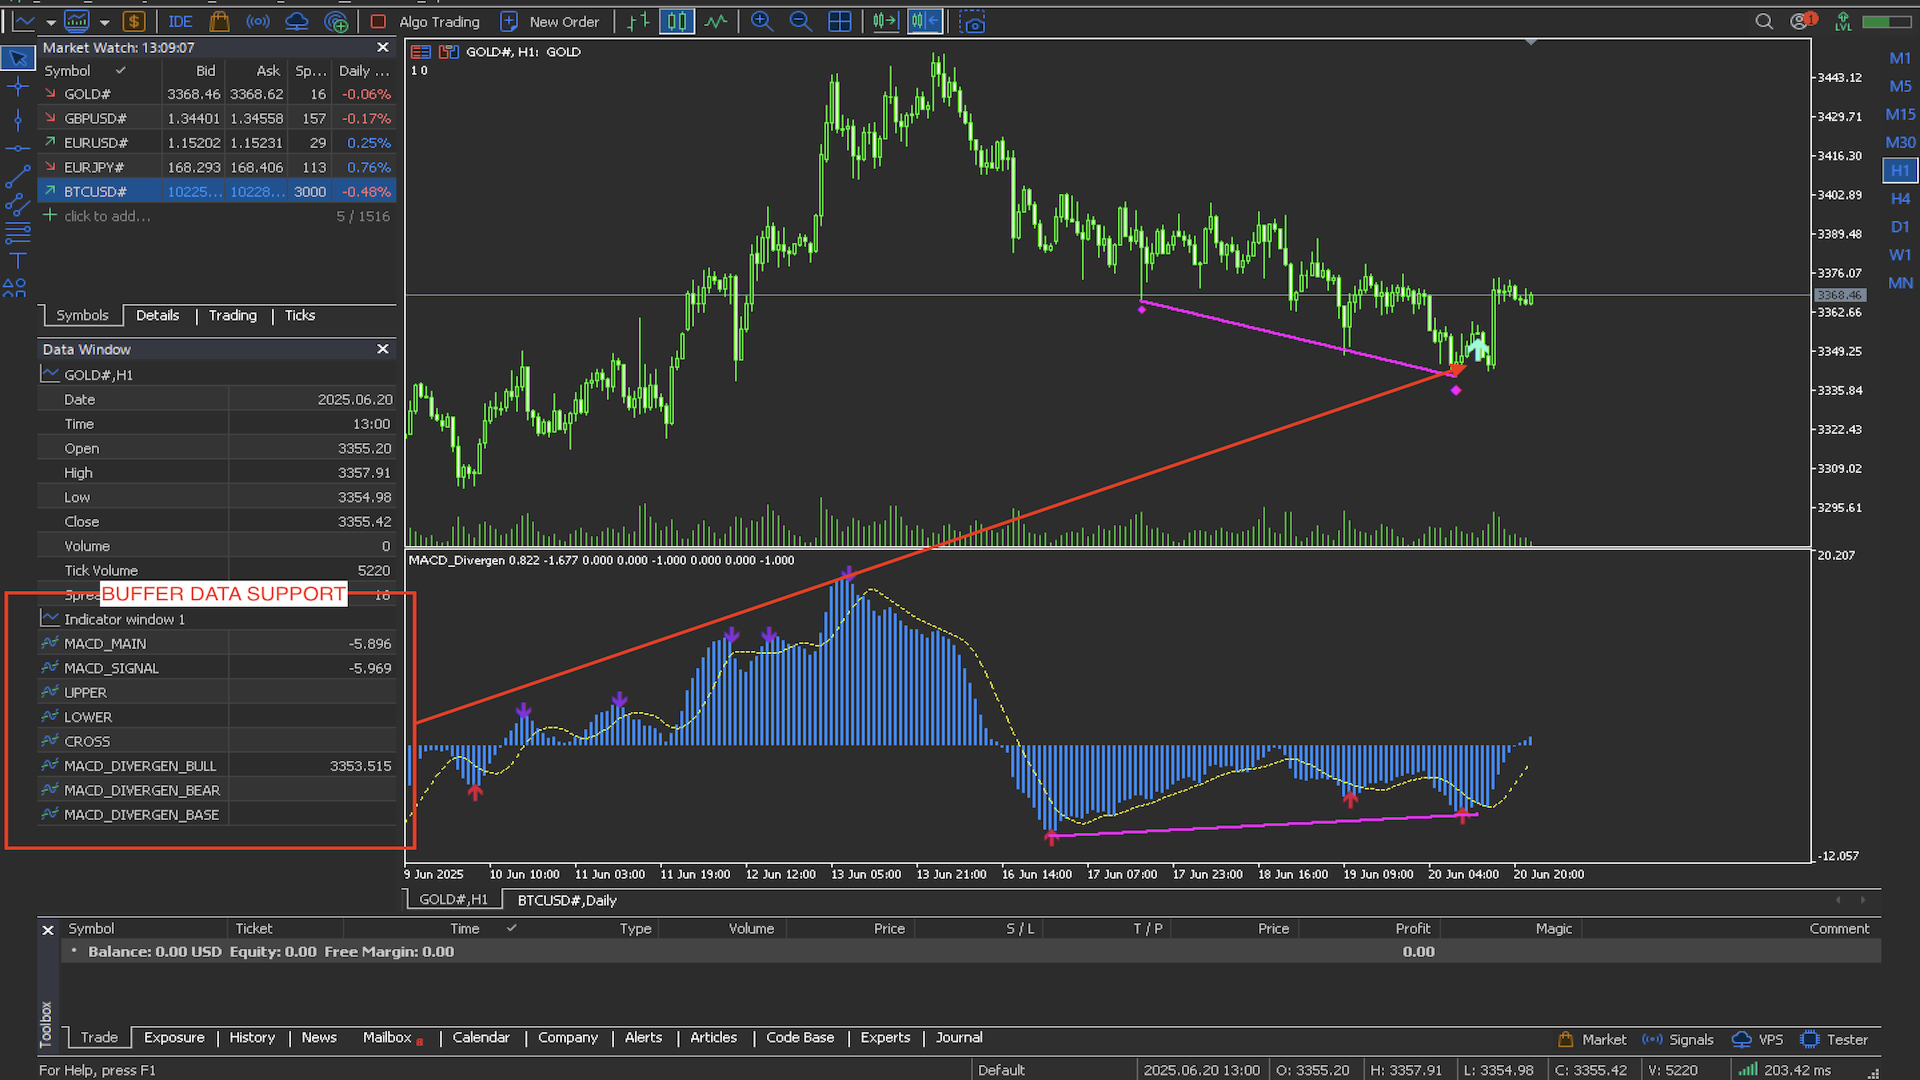Open the chart type dropdown arrow

50,22
